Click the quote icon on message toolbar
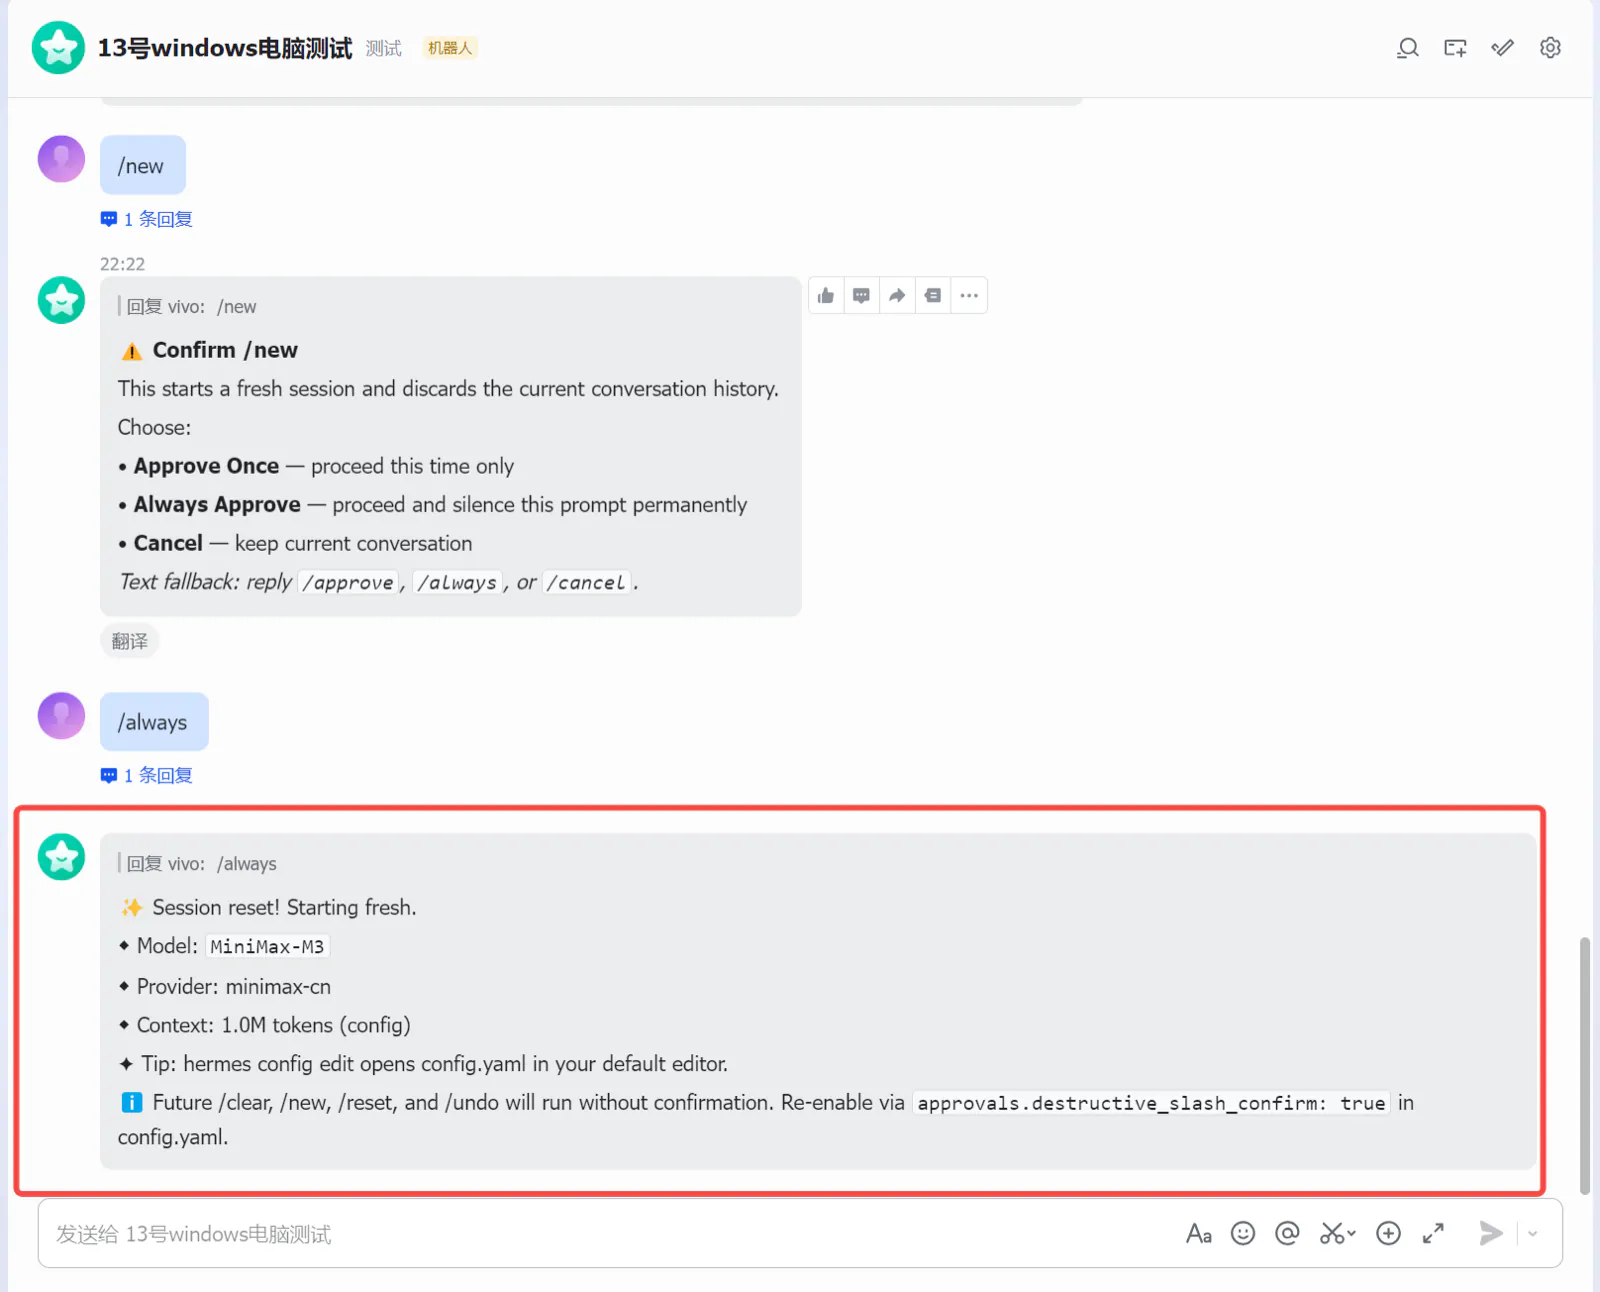1600x1292 pixels. pos(933,295)
